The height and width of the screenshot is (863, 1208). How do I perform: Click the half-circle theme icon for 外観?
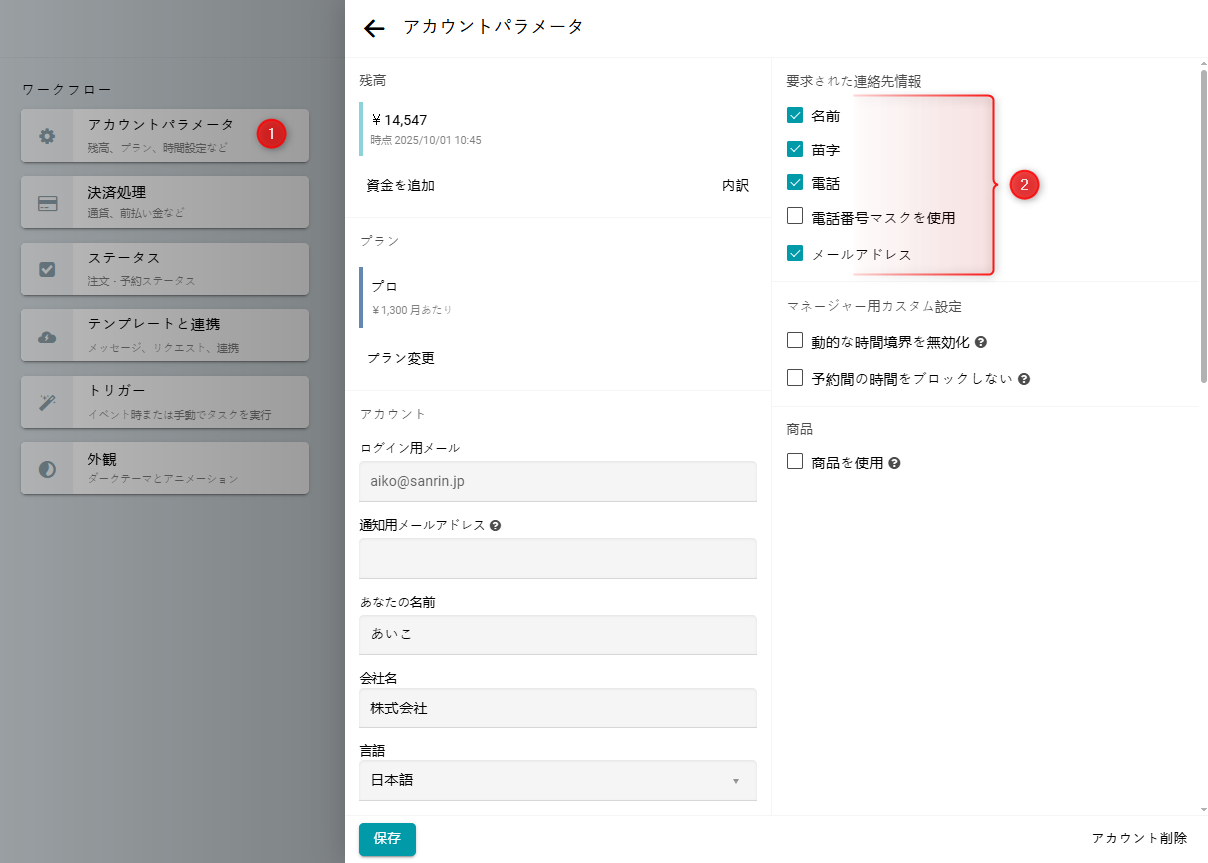[x=47, y=469]
